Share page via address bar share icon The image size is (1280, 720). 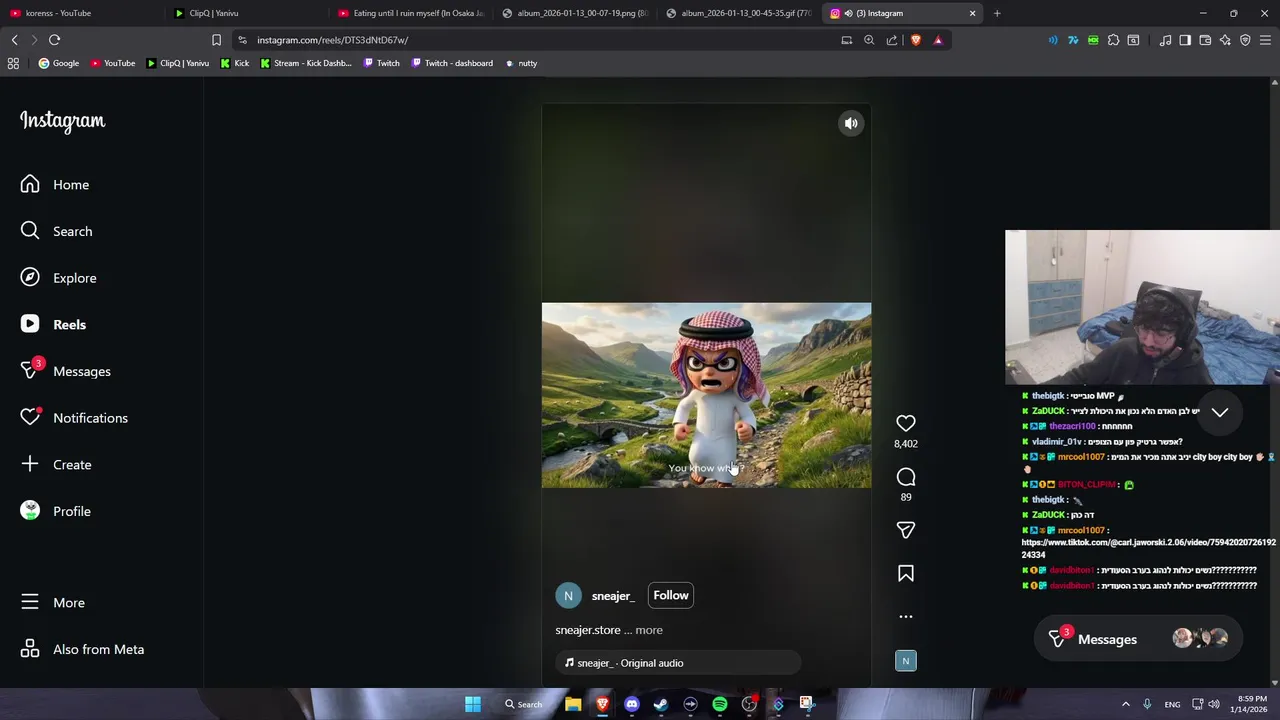[x=892, y=40]
